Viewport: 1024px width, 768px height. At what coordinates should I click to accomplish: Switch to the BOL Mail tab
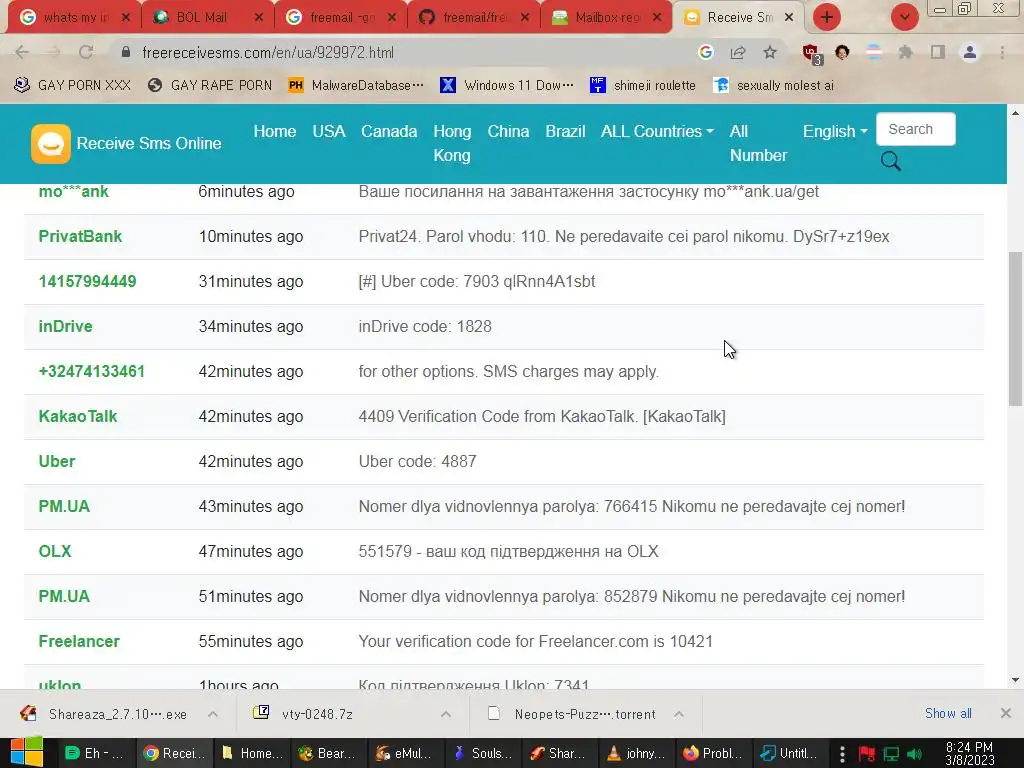[206, 17]
